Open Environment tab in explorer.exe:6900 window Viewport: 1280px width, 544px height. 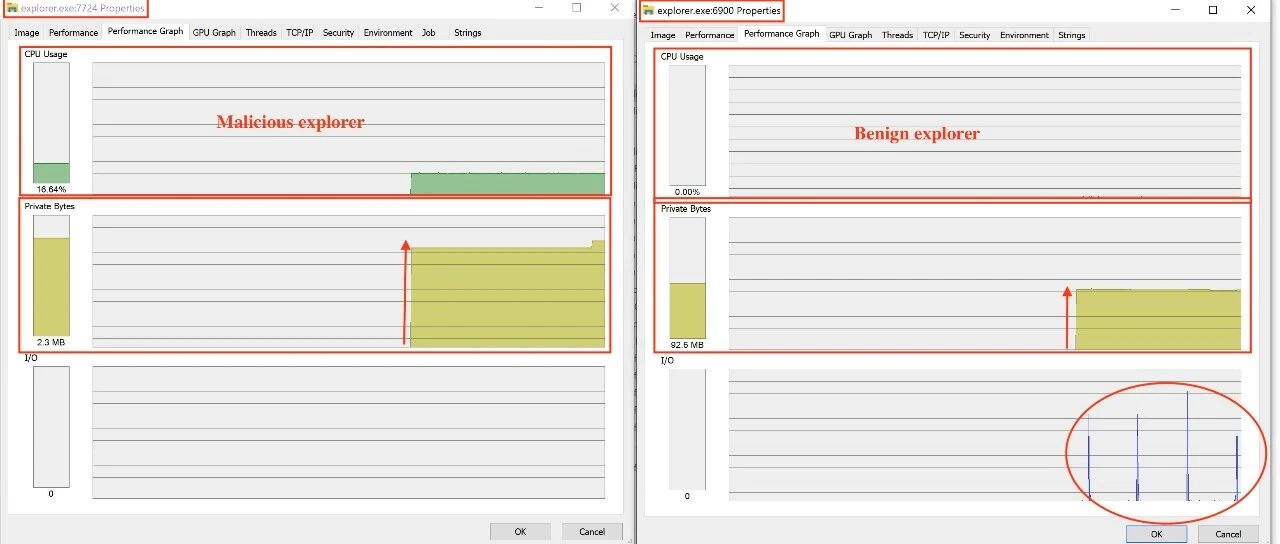(x=1024, y=35)
